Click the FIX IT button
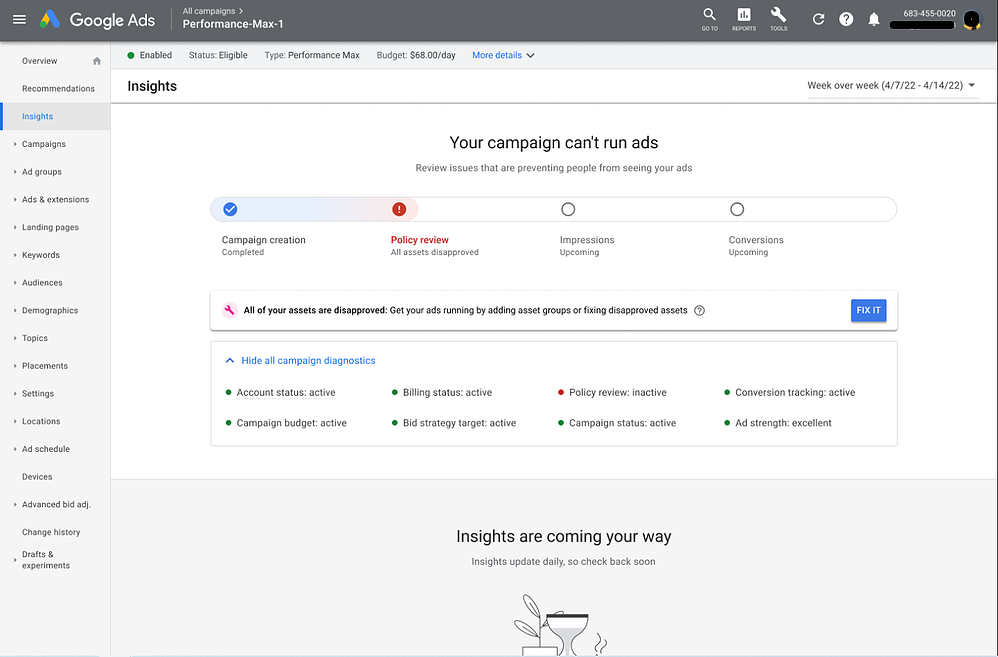Image resolution: width=998 pixels, height=657 pixels. 868,310
